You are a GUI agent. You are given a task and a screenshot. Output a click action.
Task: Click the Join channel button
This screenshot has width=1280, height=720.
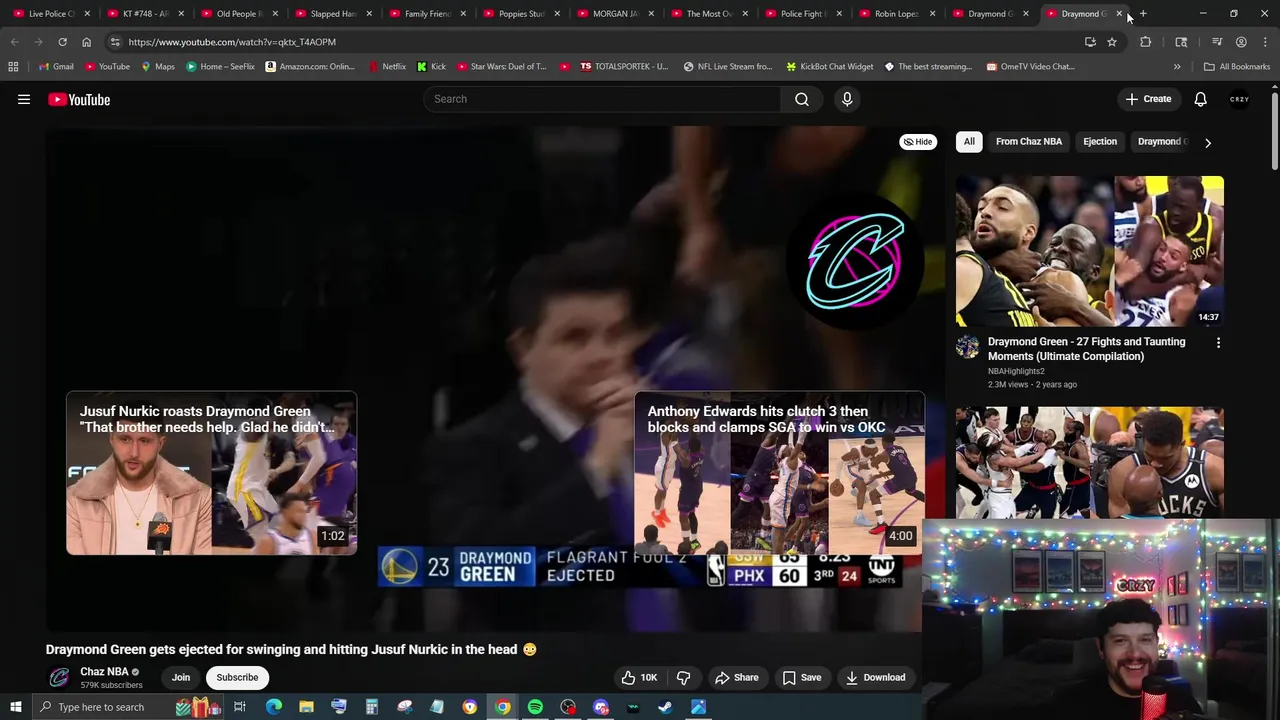(x=181, y=677)
